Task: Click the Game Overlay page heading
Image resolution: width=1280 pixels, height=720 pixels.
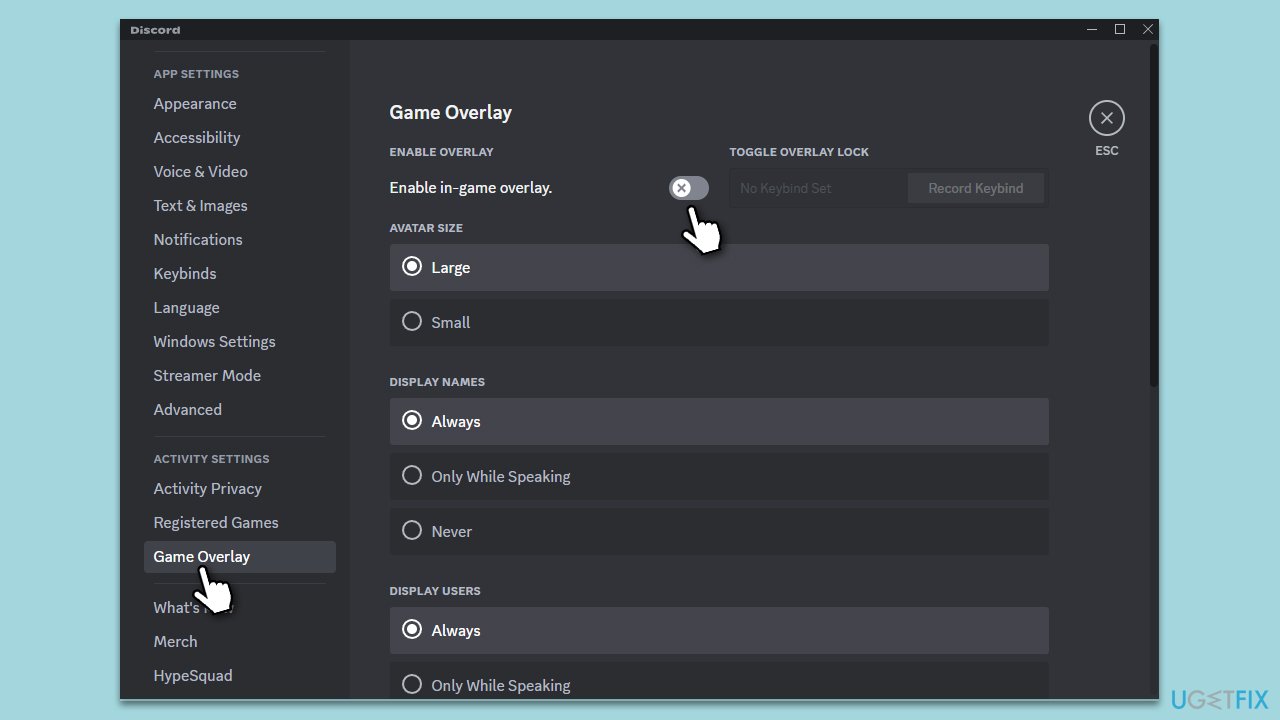Action: click(450, 112)
